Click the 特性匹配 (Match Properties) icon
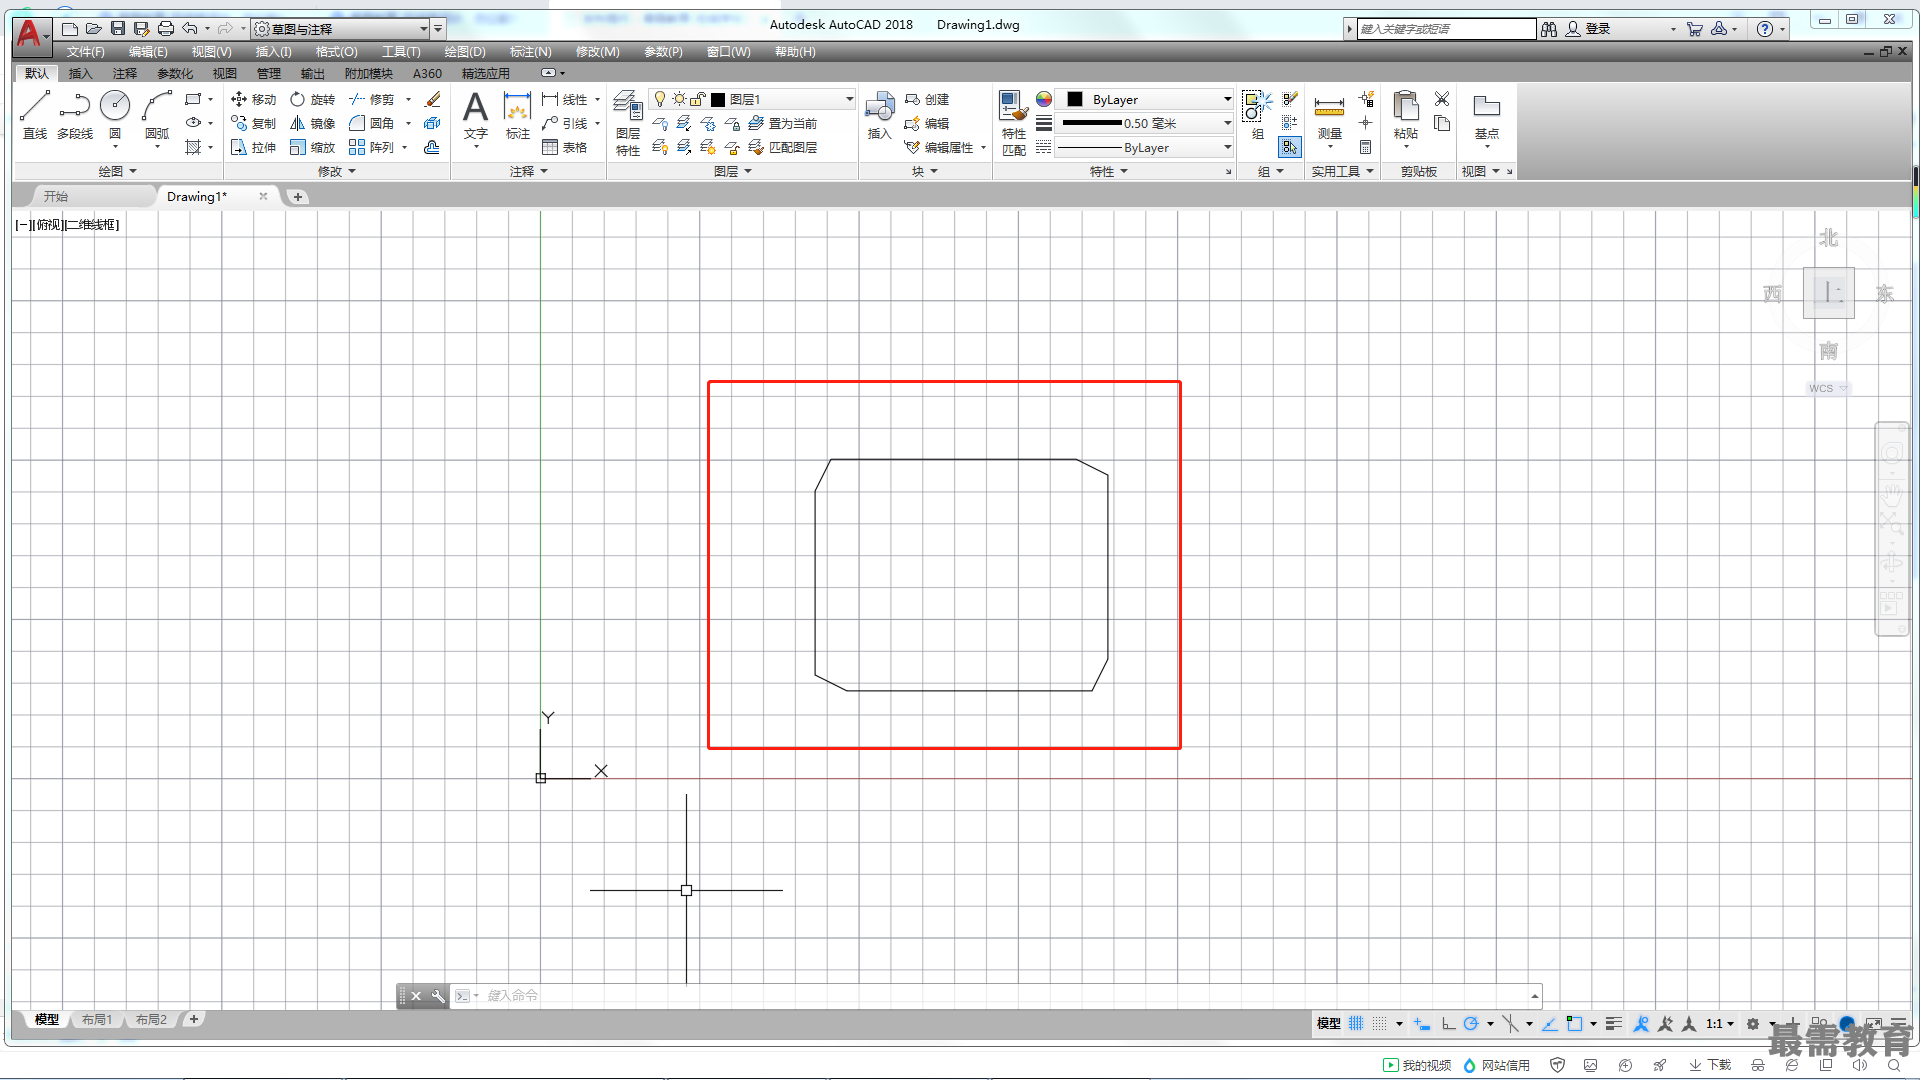The width and height of the screenshot is (1920, 1080). click(1013, 123)
